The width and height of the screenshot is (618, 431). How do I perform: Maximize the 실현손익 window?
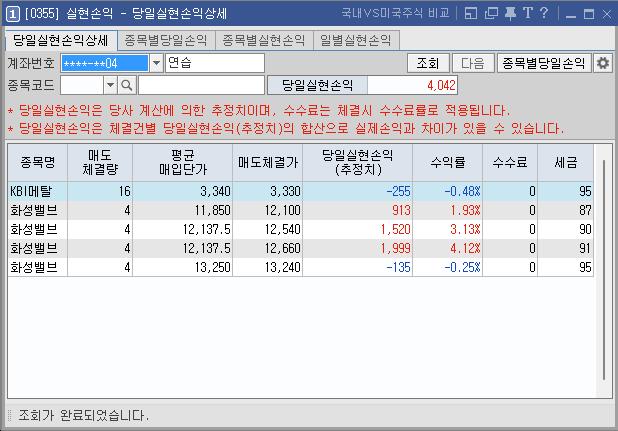(x=589, y=15)
